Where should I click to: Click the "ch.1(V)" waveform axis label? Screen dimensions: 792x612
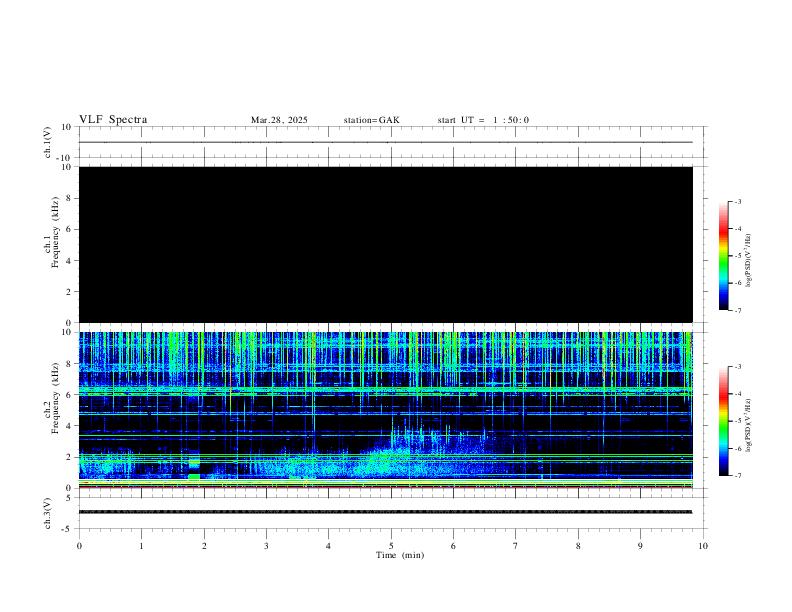pyautogui.click(x=48, y=142)
